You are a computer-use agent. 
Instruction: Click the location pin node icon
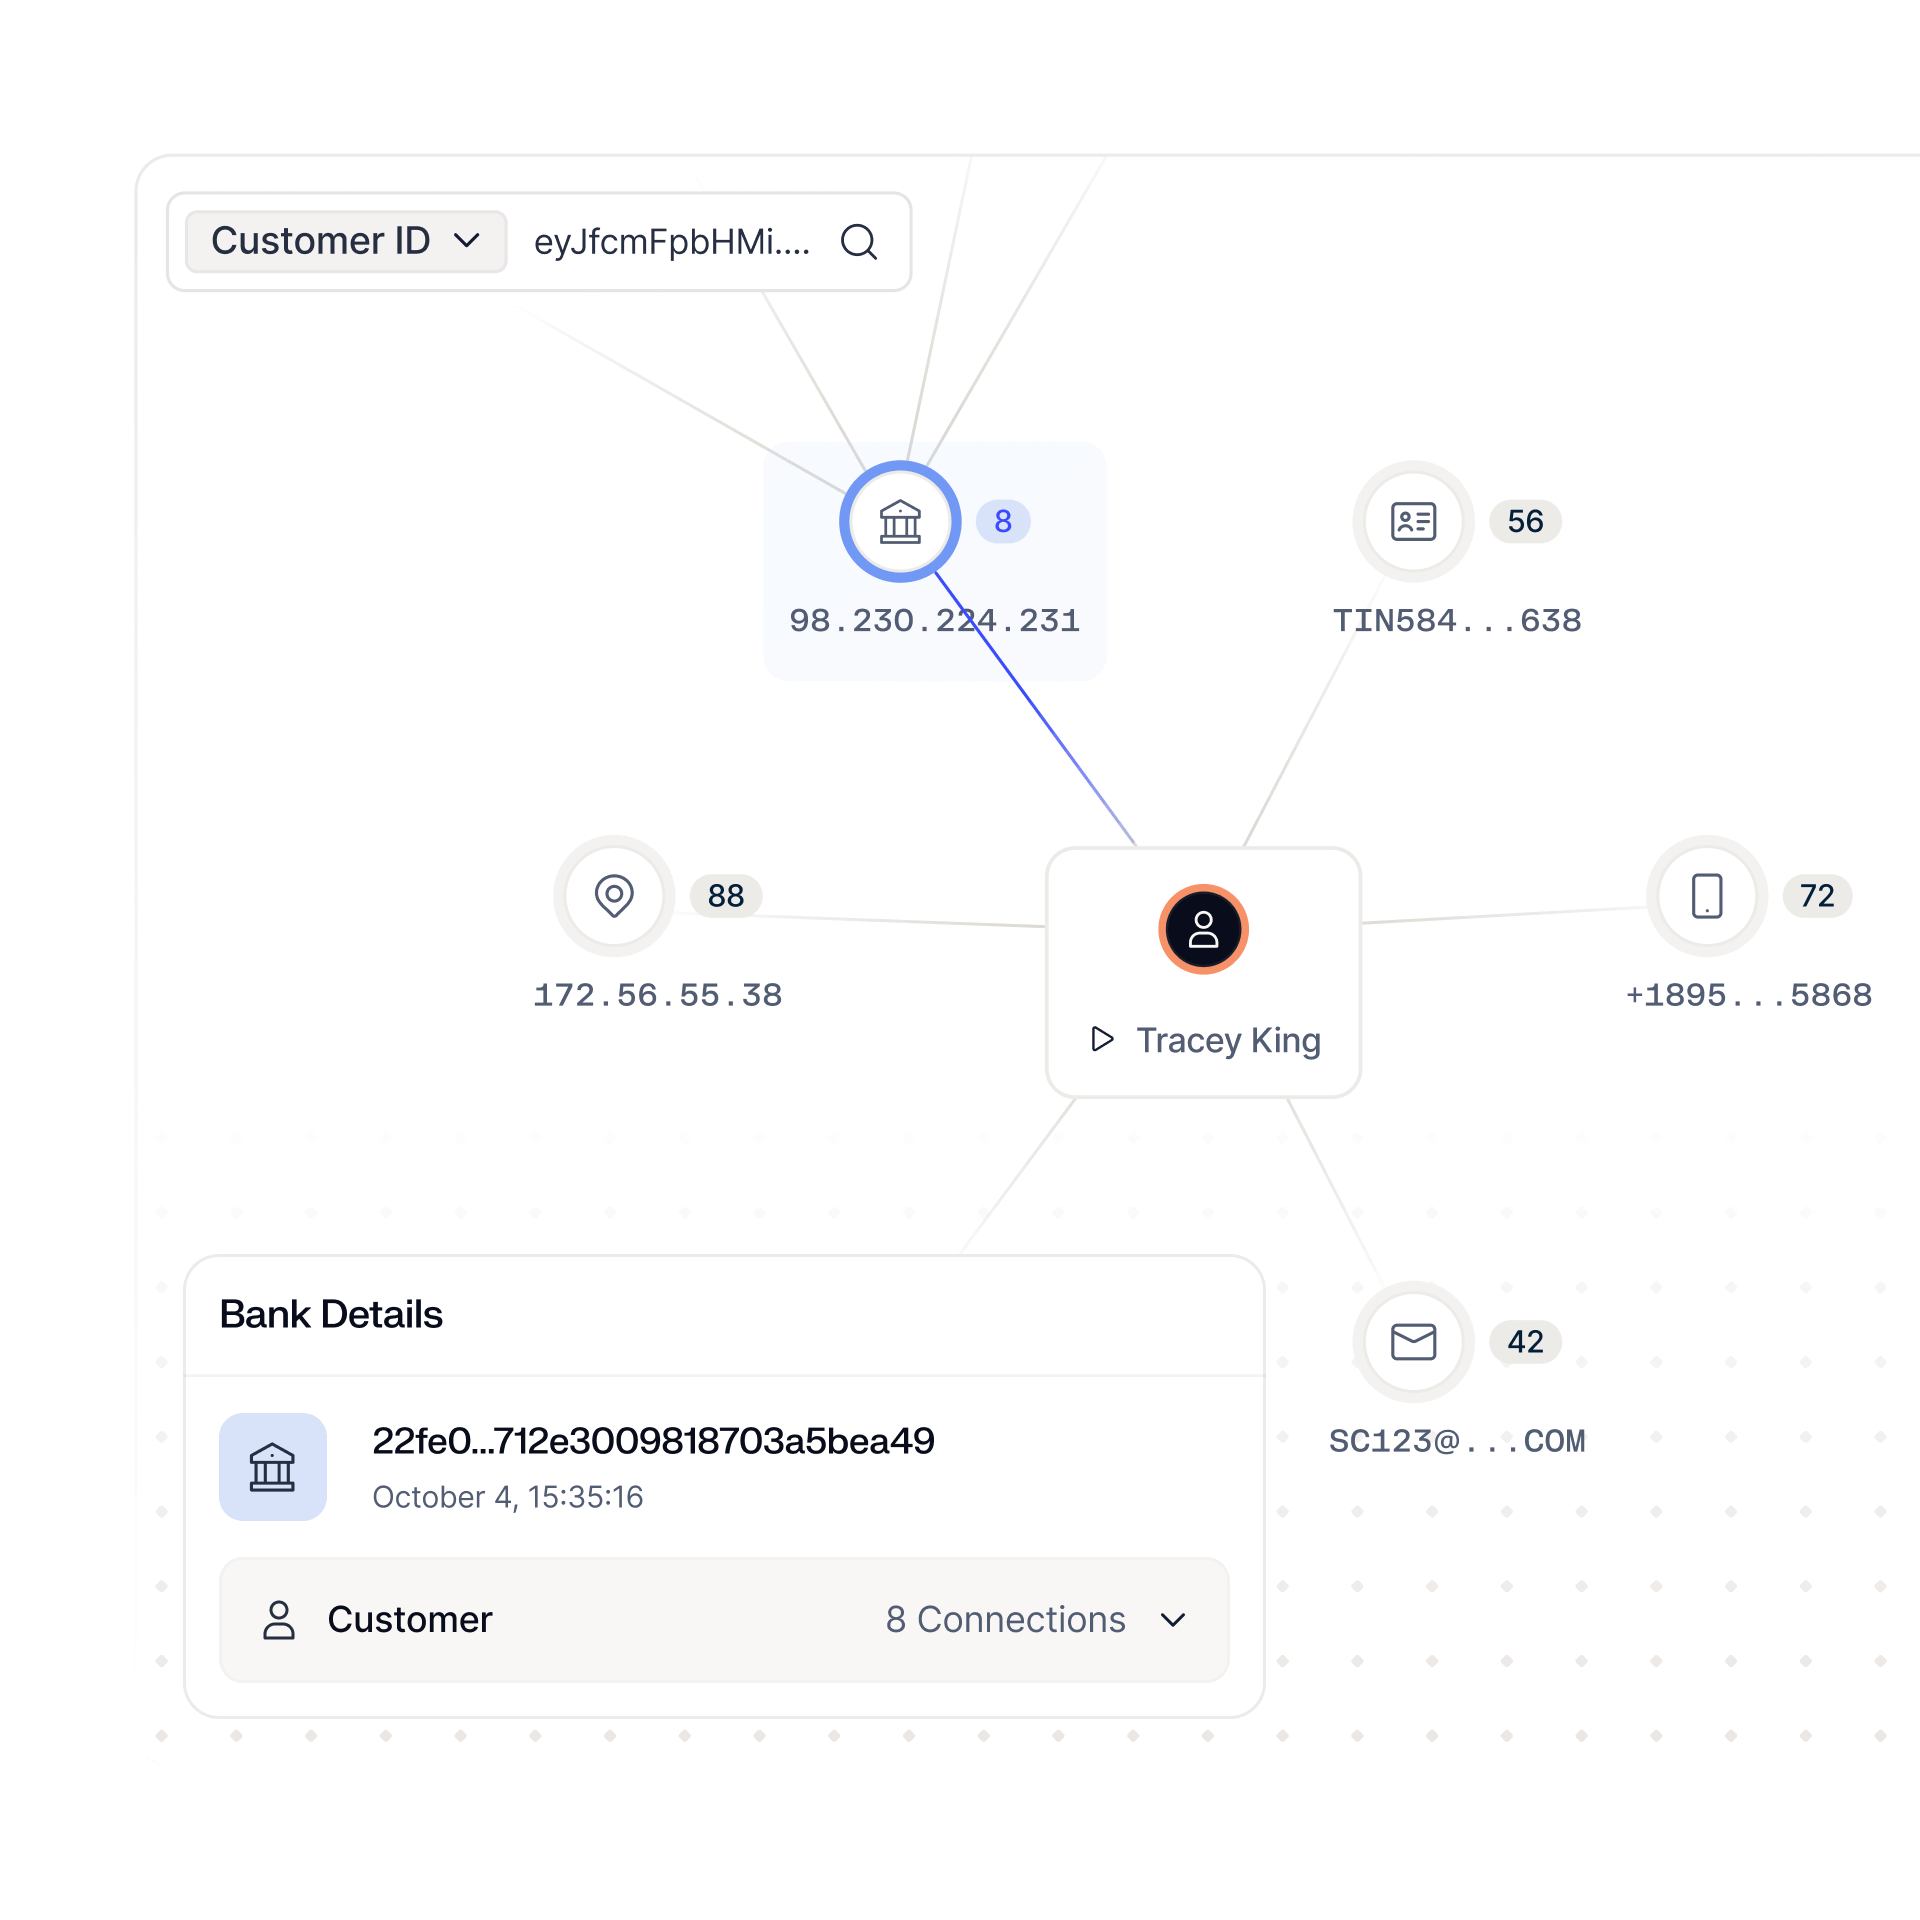tap(614, 896)
